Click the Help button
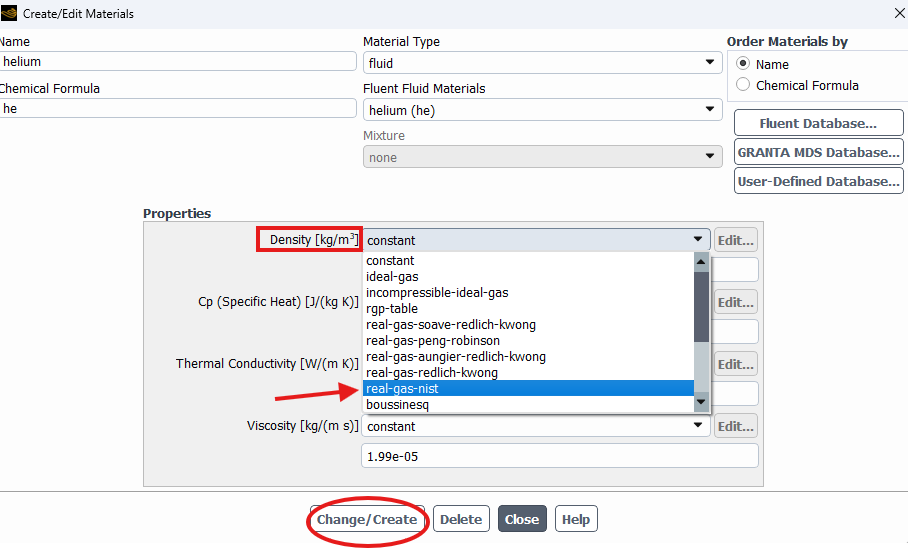Viewport: 908px width, 549px height. pyautogui.click(x=576, y=519)
